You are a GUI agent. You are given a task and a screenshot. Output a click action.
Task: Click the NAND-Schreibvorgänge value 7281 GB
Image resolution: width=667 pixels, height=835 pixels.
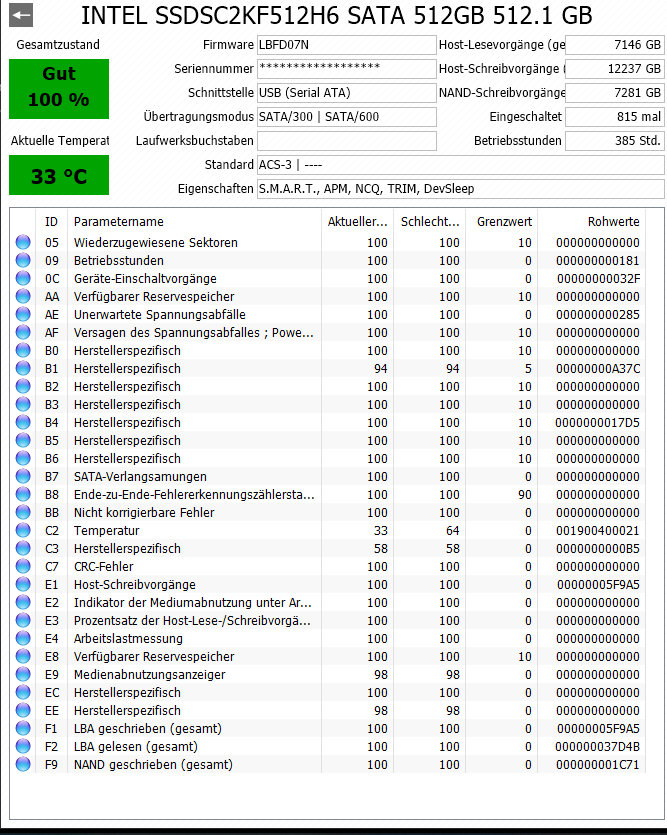615,93
